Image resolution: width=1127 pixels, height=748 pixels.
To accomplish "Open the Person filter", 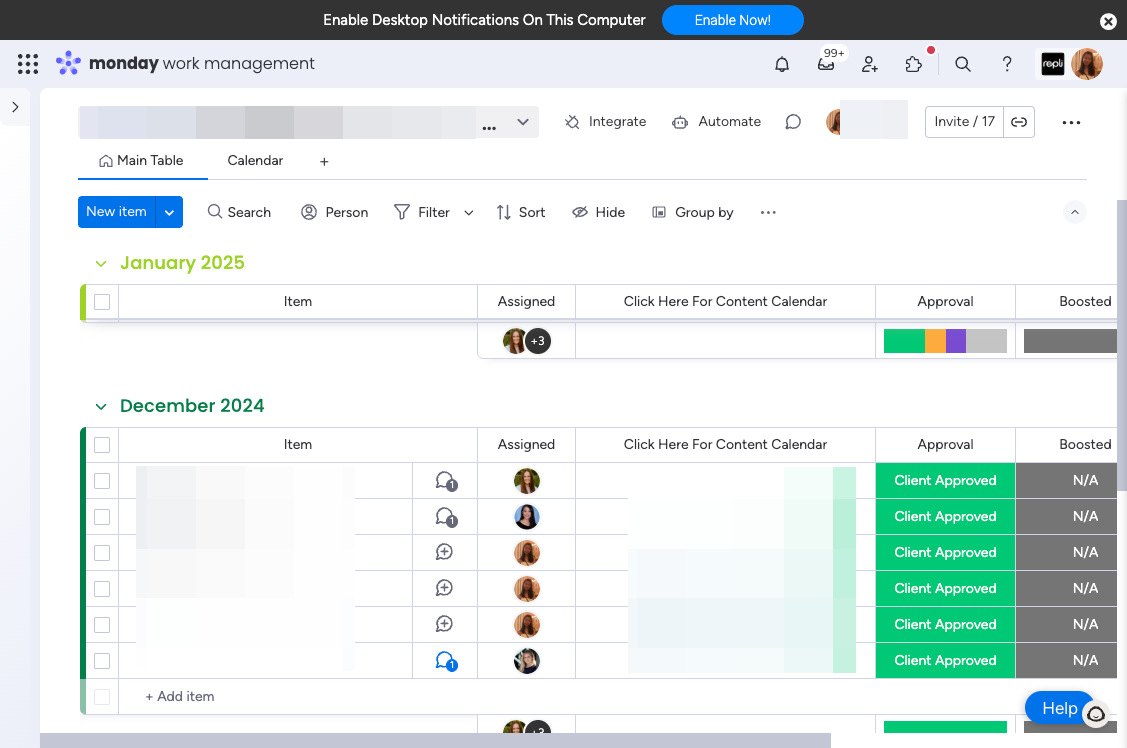I will pyautogui.click(x=335, y=213).
